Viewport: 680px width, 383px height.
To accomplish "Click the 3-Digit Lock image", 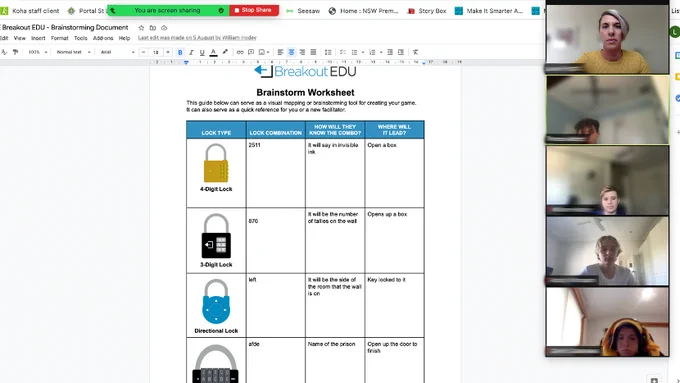I will click(x=216, y=236).
